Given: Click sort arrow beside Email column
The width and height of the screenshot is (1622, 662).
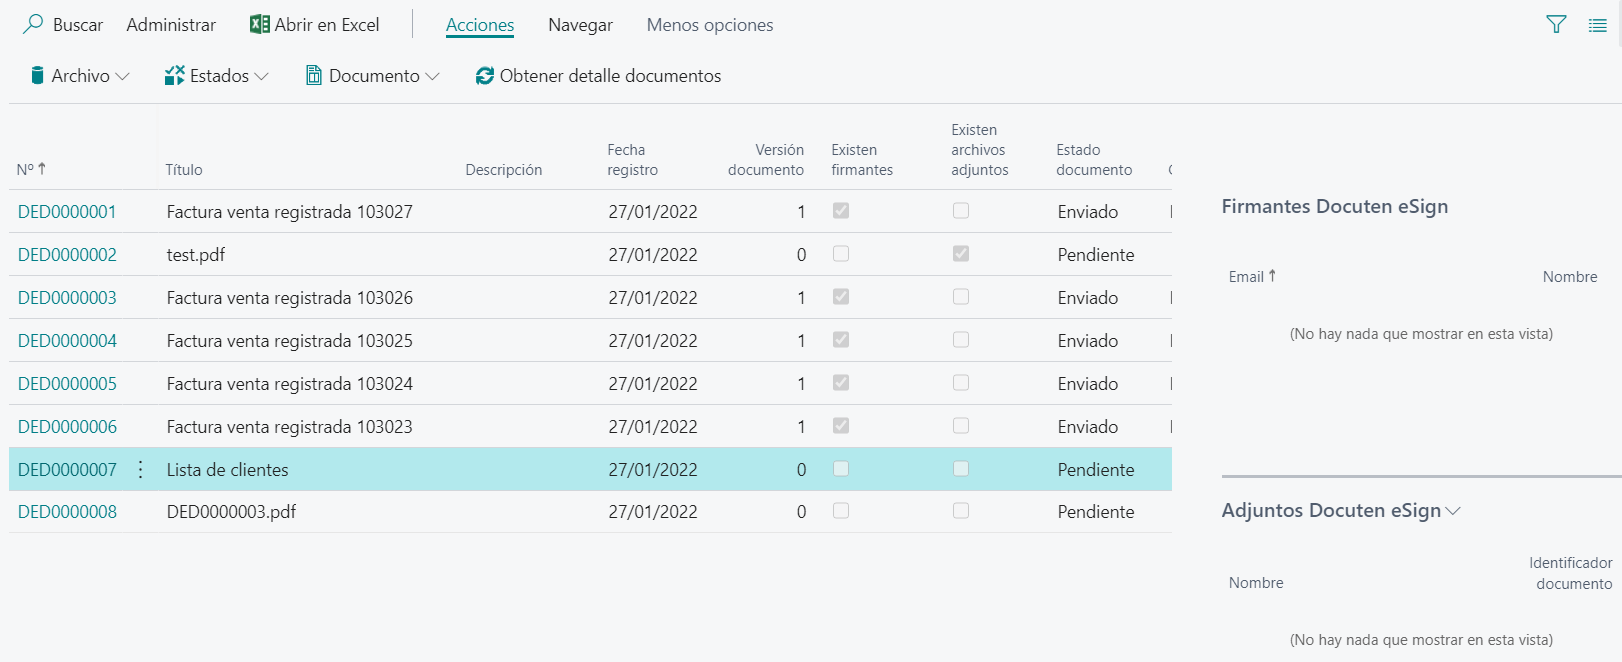Looking at the screenshot, I should pyautogui.click(x=1272, y=276).
